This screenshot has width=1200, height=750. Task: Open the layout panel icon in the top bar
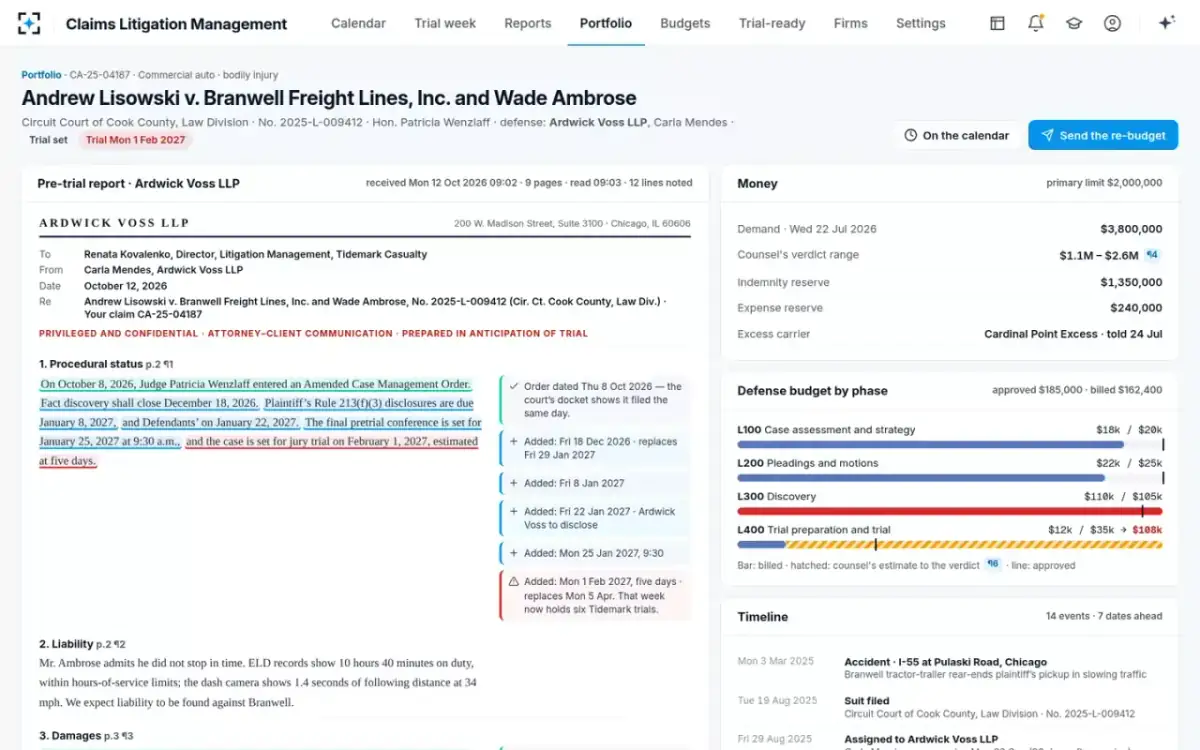(997, 23)
